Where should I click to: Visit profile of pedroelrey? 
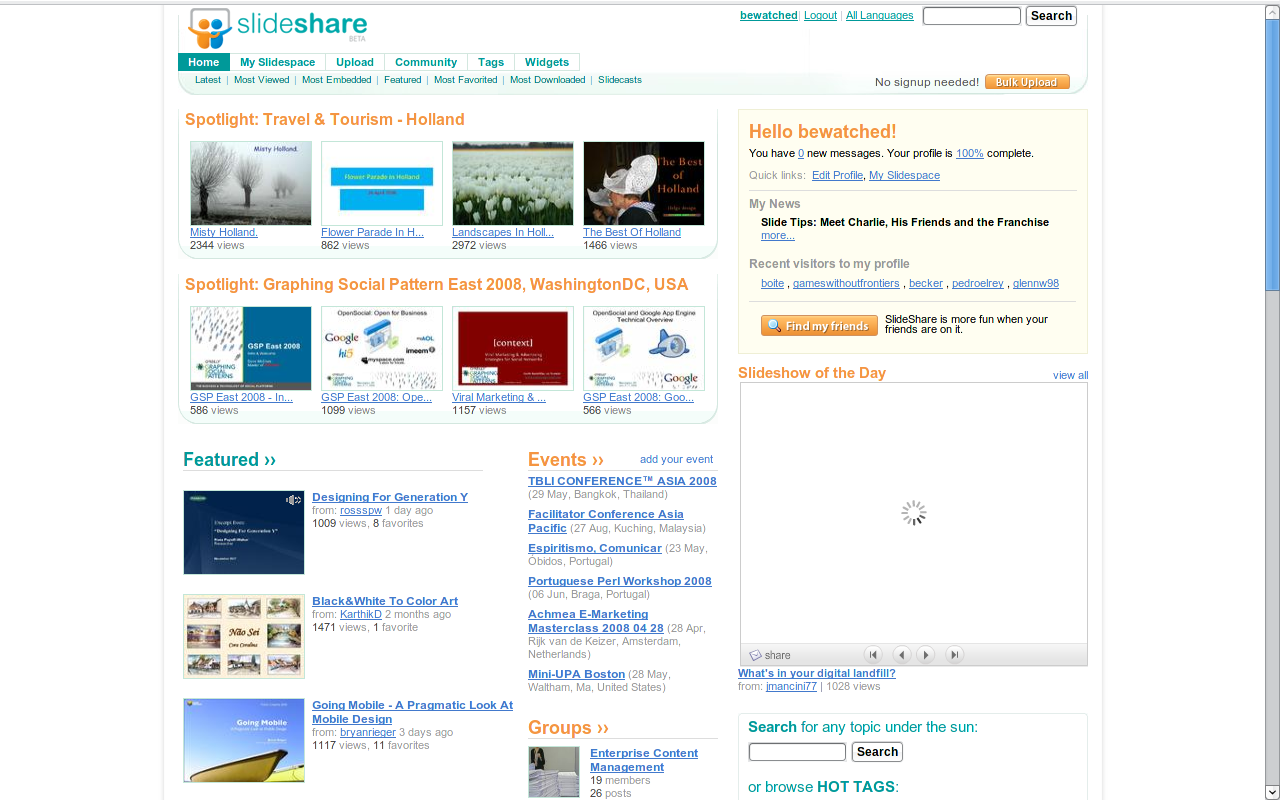[978, 284]
